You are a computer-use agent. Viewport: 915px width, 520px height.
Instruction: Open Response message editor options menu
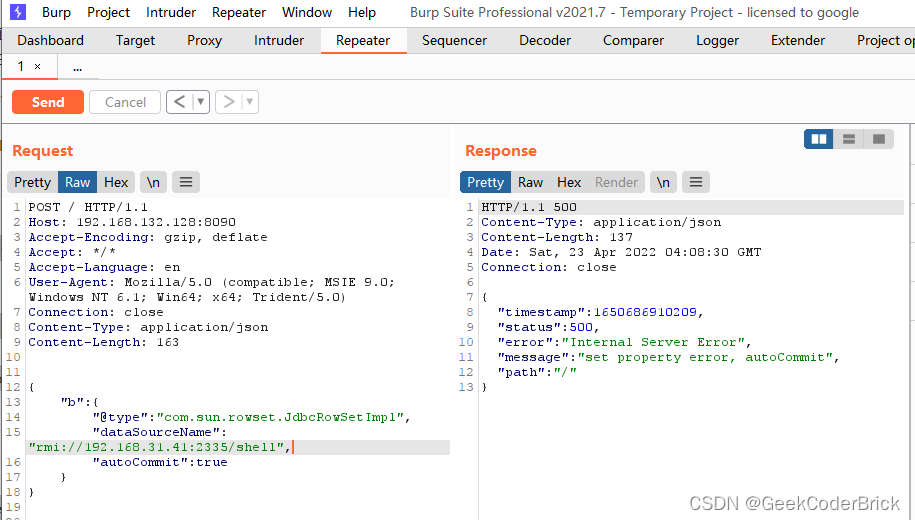(696, 182)
